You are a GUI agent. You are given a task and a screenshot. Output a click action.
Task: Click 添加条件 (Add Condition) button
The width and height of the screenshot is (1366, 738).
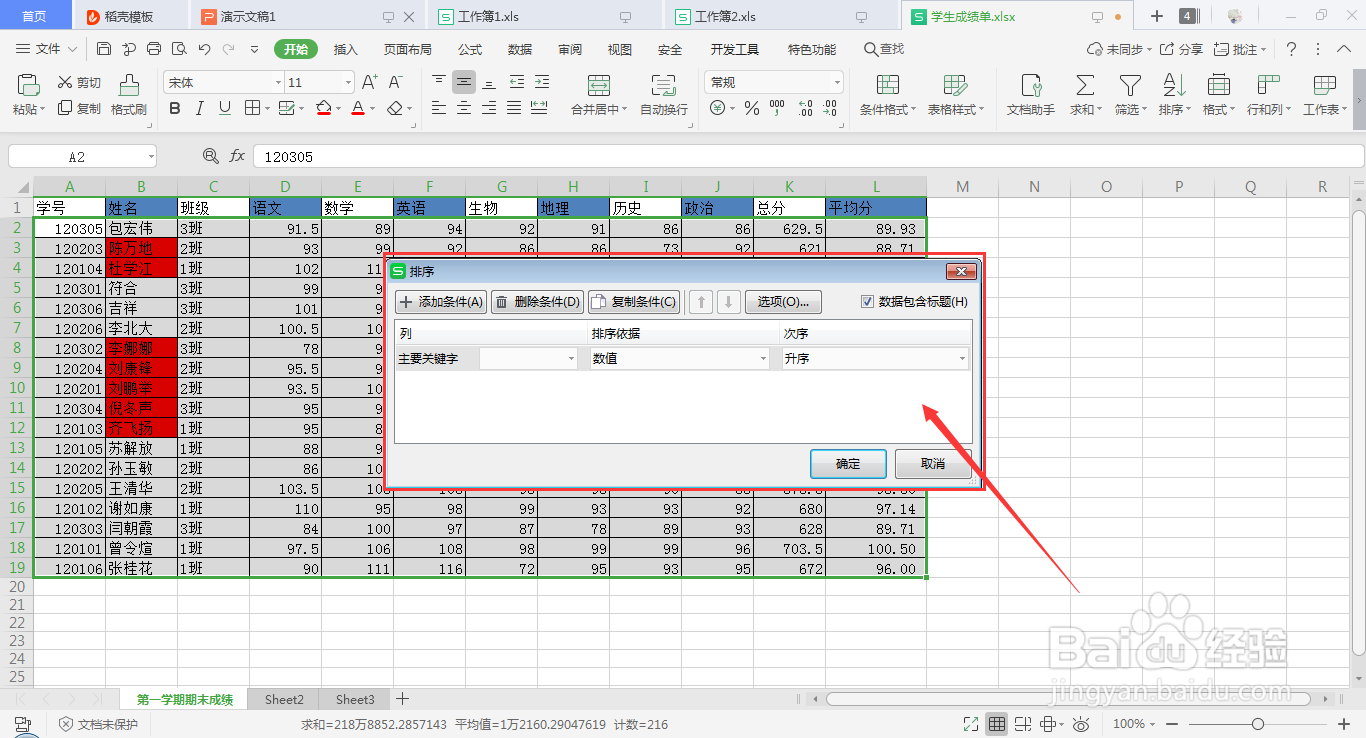click(441, 301)
